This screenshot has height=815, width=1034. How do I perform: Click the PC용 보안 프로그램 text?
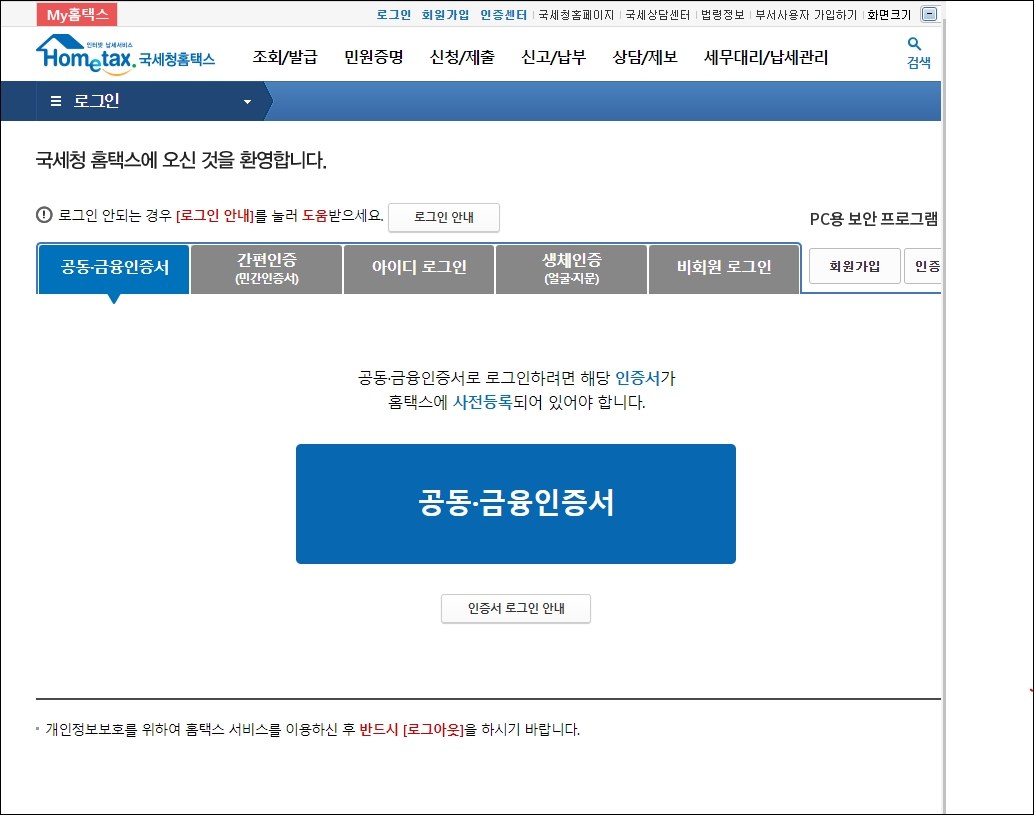873,219
